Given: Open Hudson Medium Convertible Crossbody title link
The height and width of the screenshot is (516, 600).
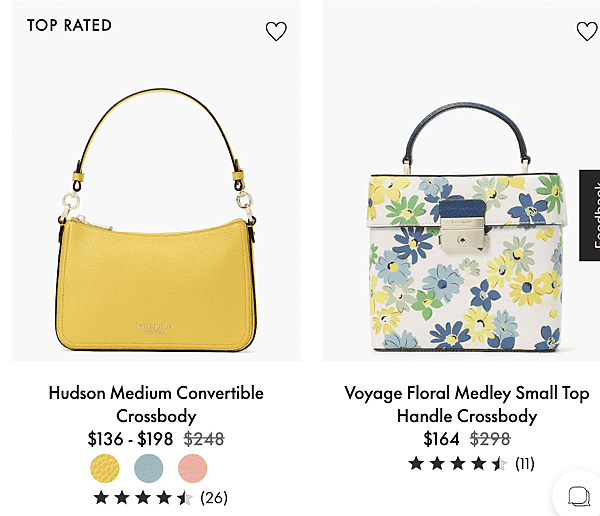Looking at the screenshot, I should [156, 404].
